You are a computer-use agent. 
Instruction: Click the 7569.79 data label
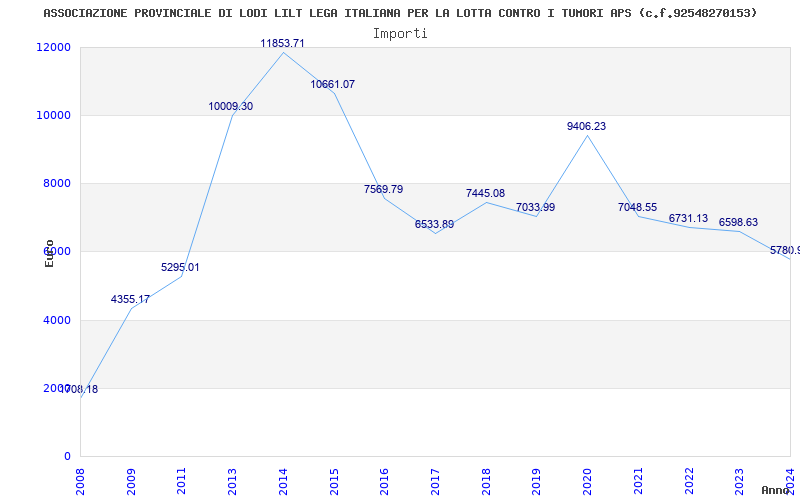(x=383, y=189)
